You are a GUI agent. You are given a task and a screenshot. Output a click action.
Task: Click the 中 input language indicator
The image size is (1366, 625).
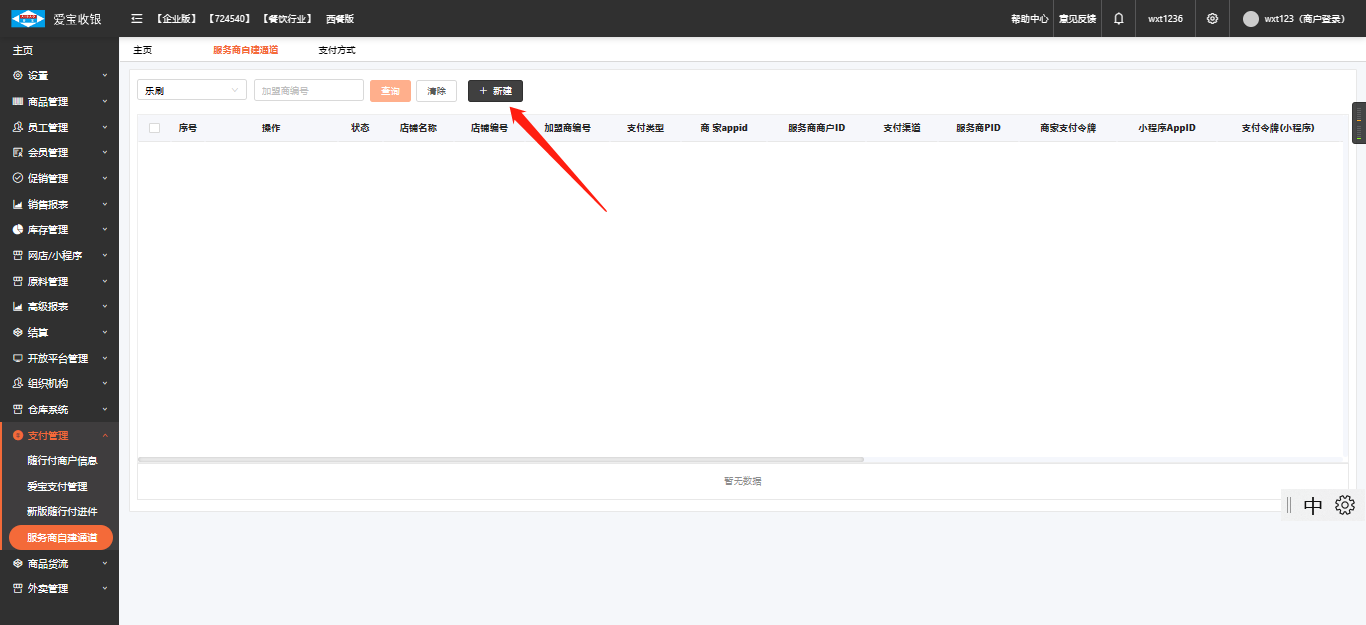(1313, 505)
